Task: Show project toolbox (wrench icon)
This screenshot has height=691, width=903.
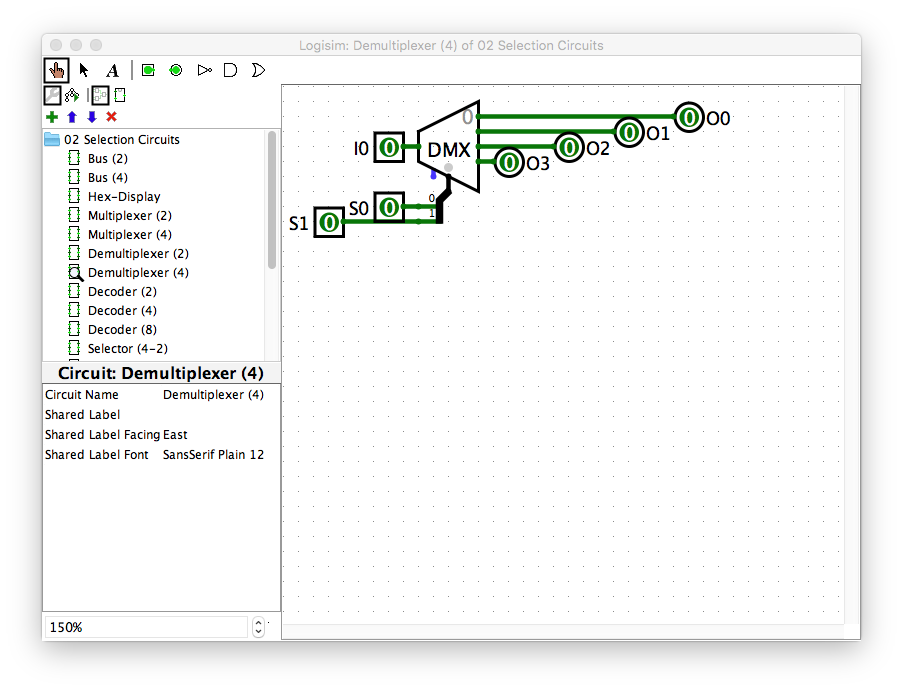Action: pyautogui.click(x=52, y=95)
